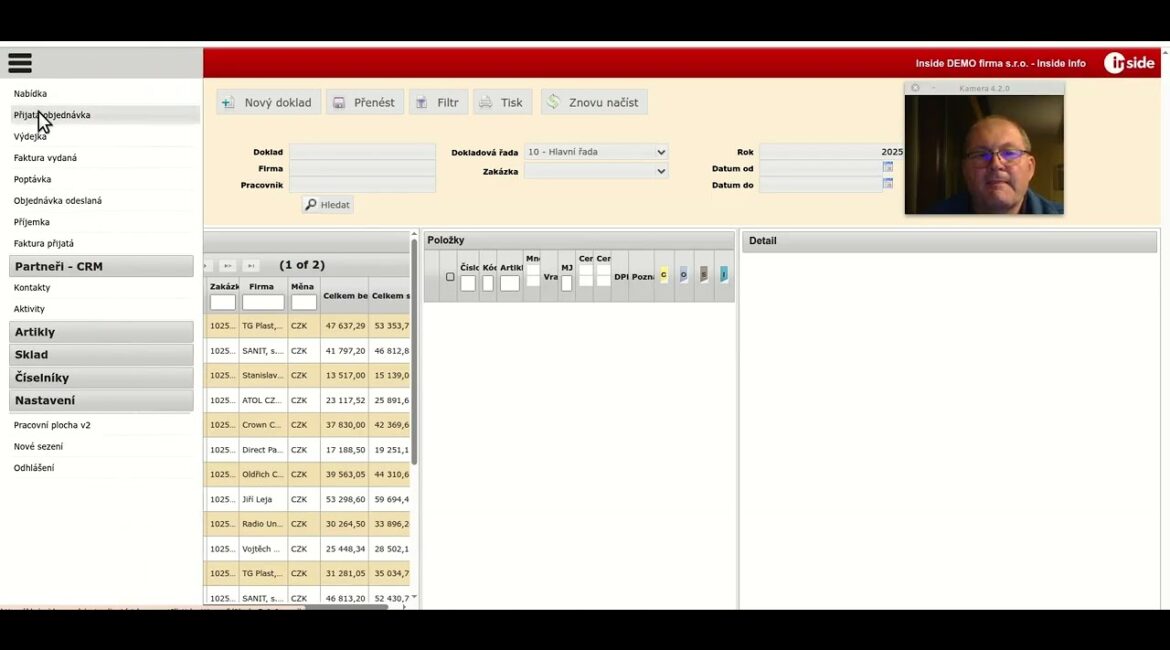Click the Firma search input field

click(362, 169)
